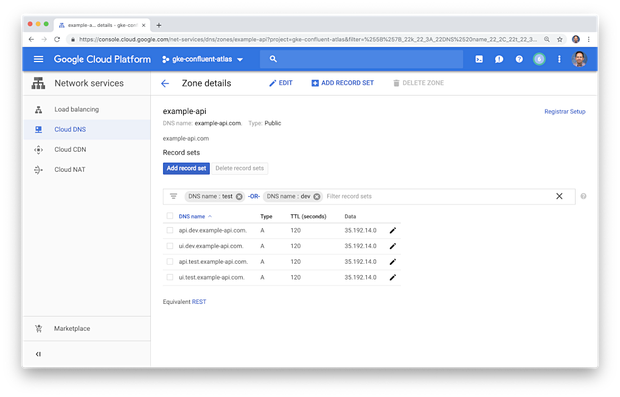Click the Data column header
The height and width of the screenshot is (397, 620).
(x=350, y=216)
